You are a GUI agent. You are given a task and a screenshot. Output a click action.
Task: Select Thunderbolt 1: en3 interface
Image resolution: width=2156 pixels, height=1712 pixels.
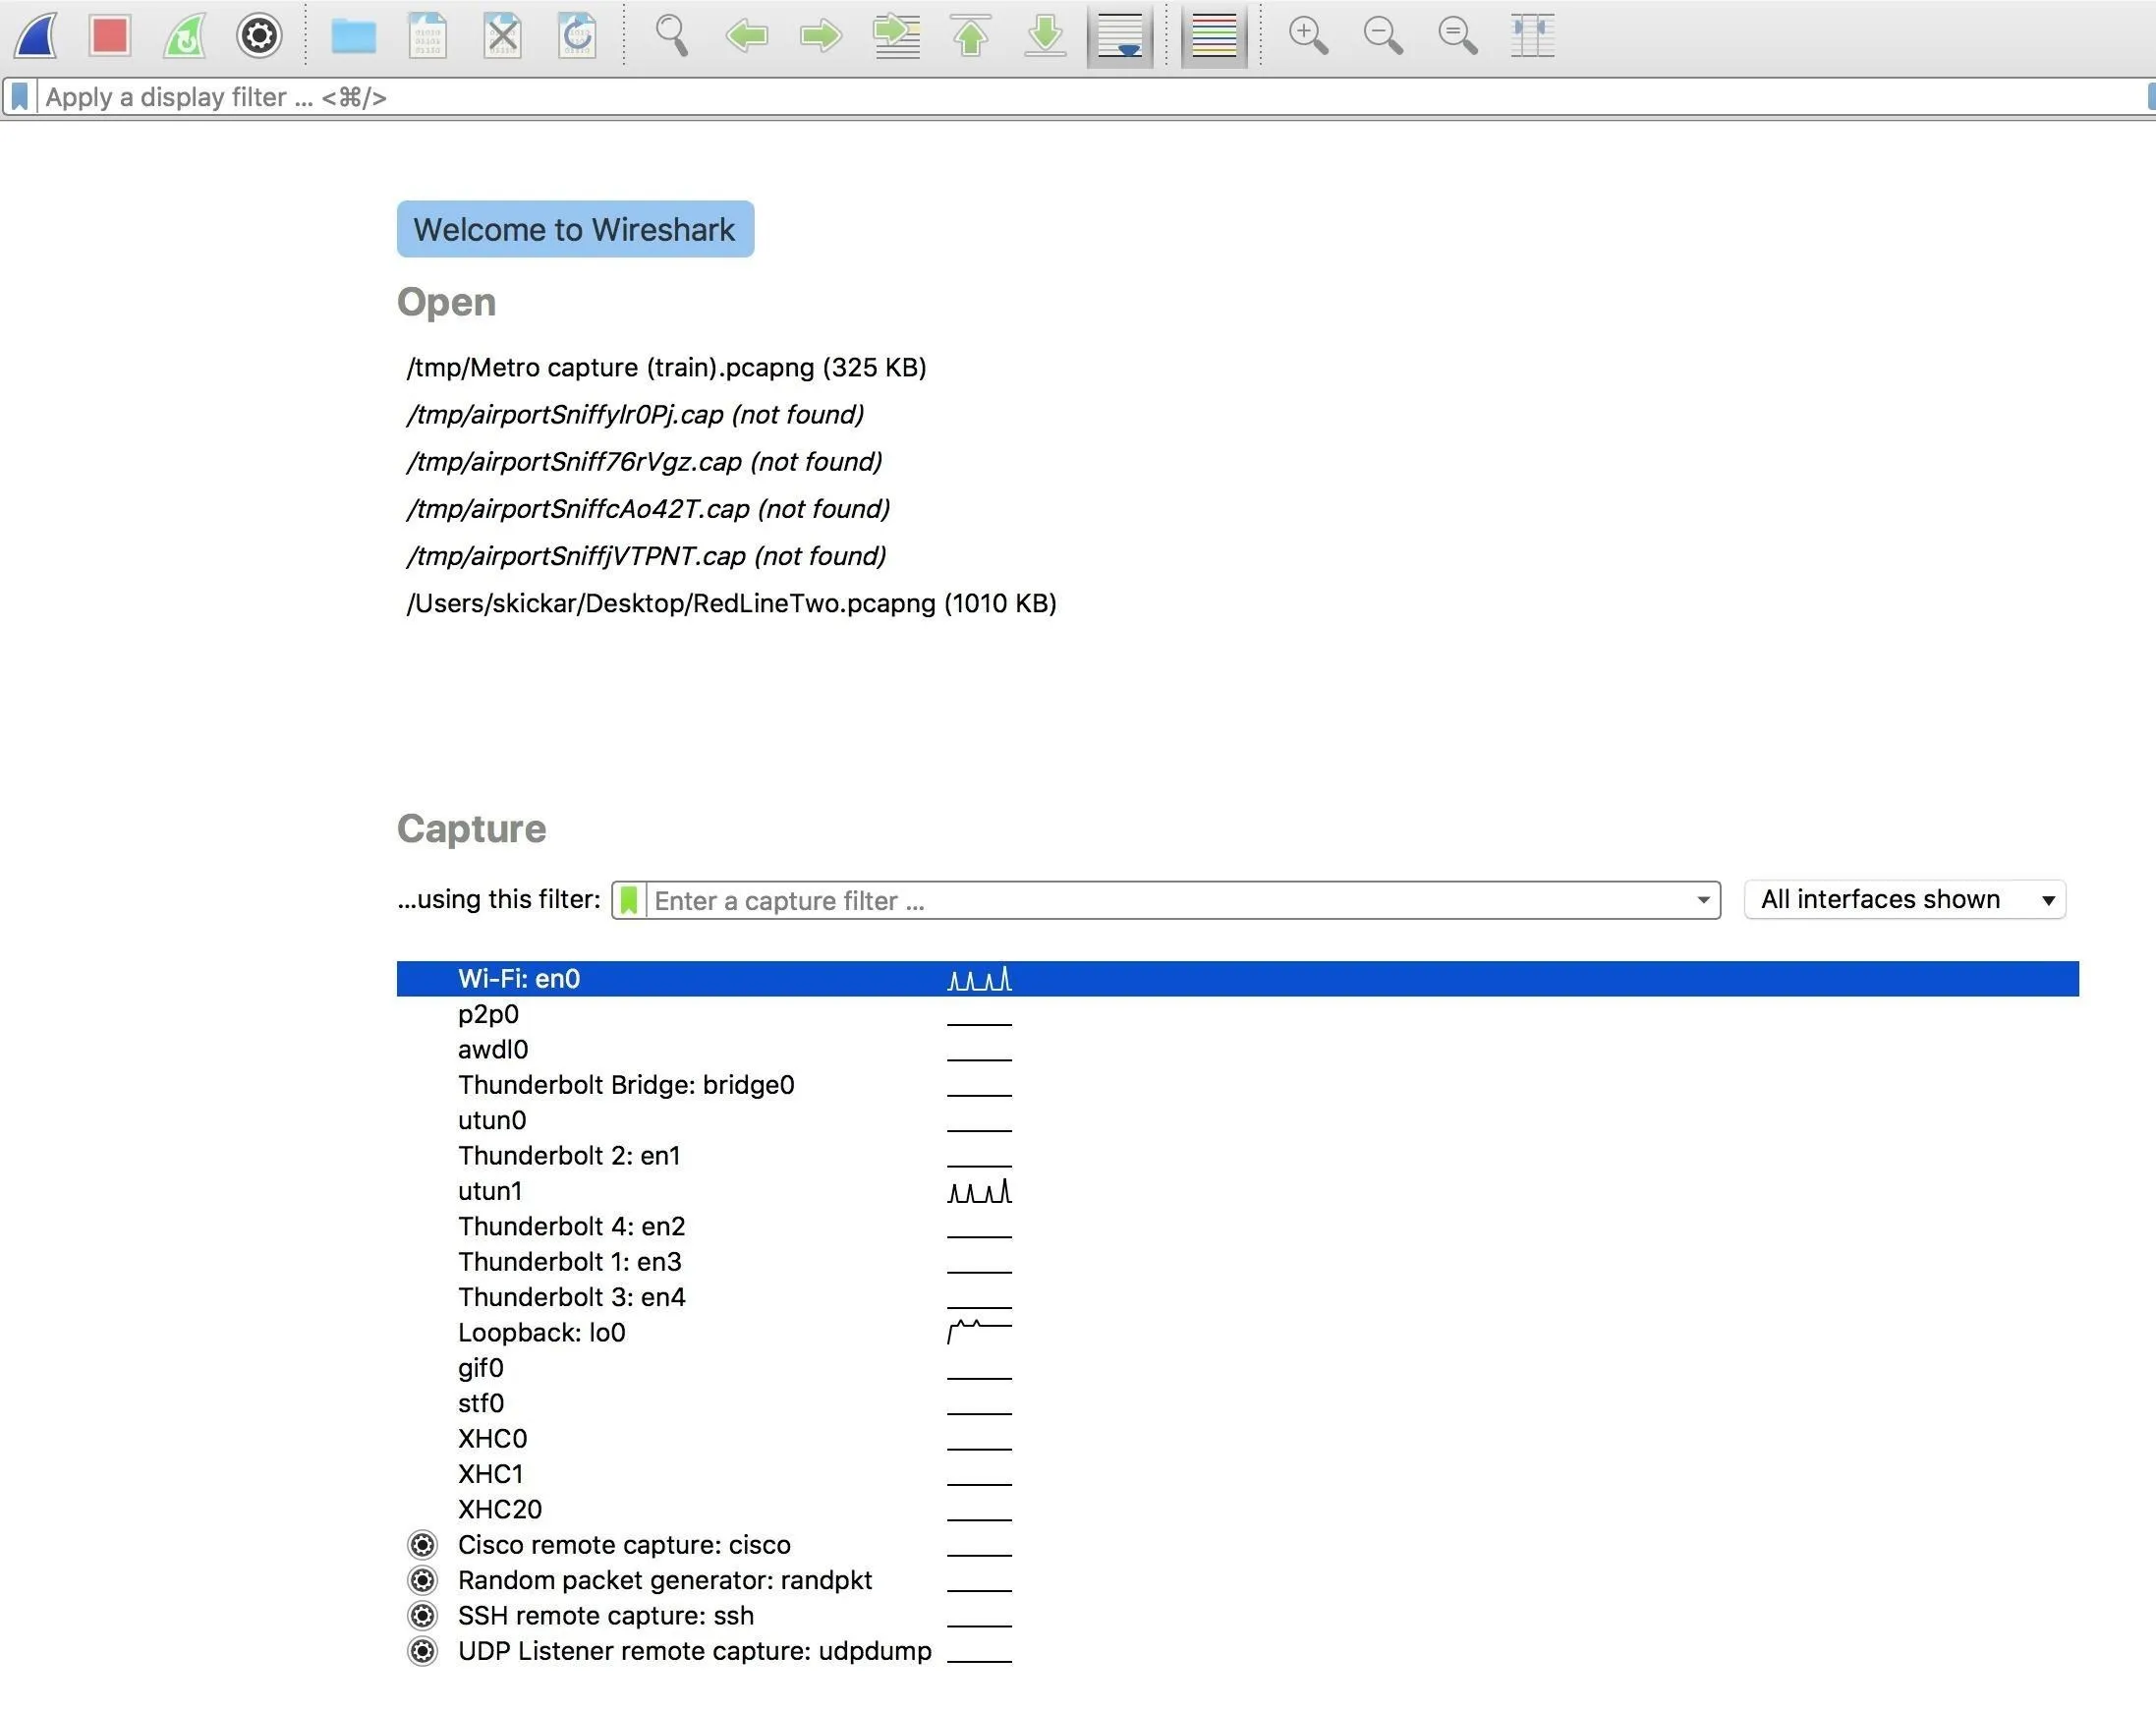[x=1238, y=1261]
